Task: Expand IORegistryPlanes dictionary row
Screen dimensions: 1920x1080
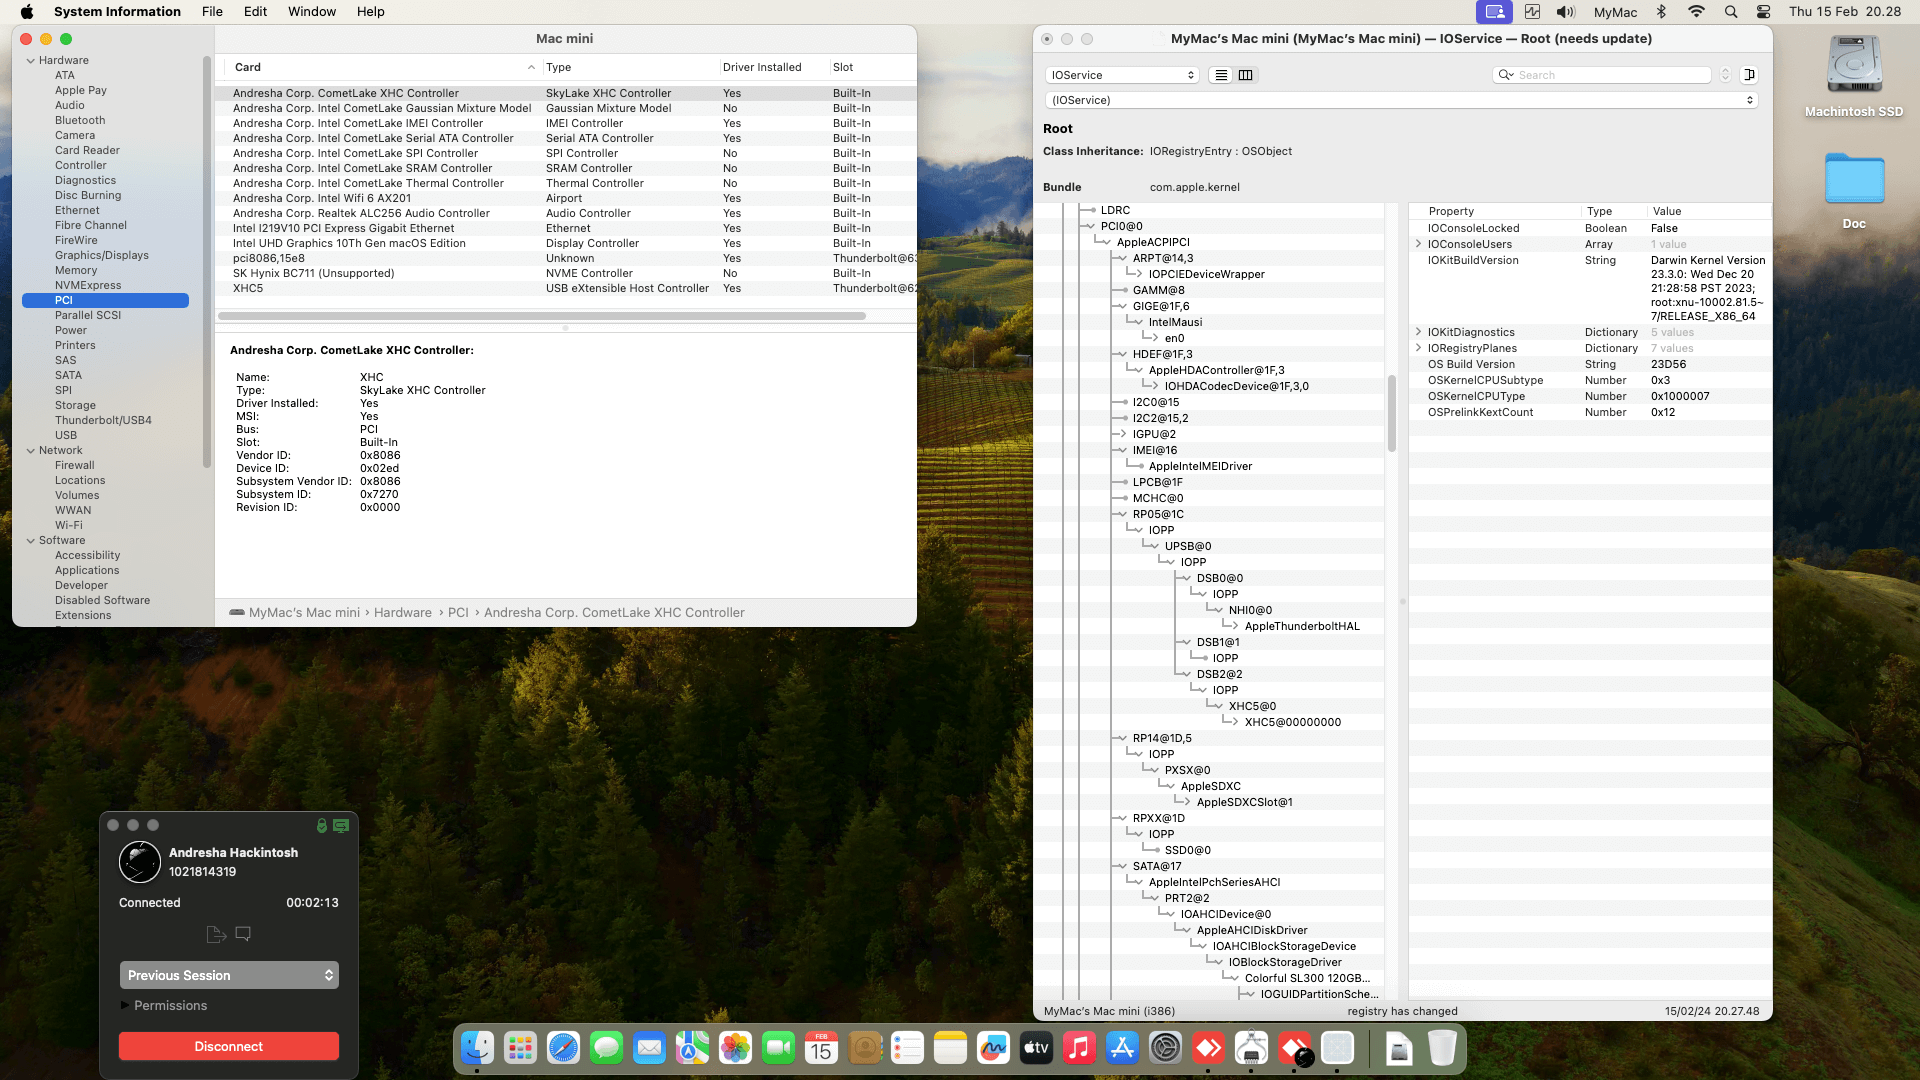Action: click(x=1418, y=348)
